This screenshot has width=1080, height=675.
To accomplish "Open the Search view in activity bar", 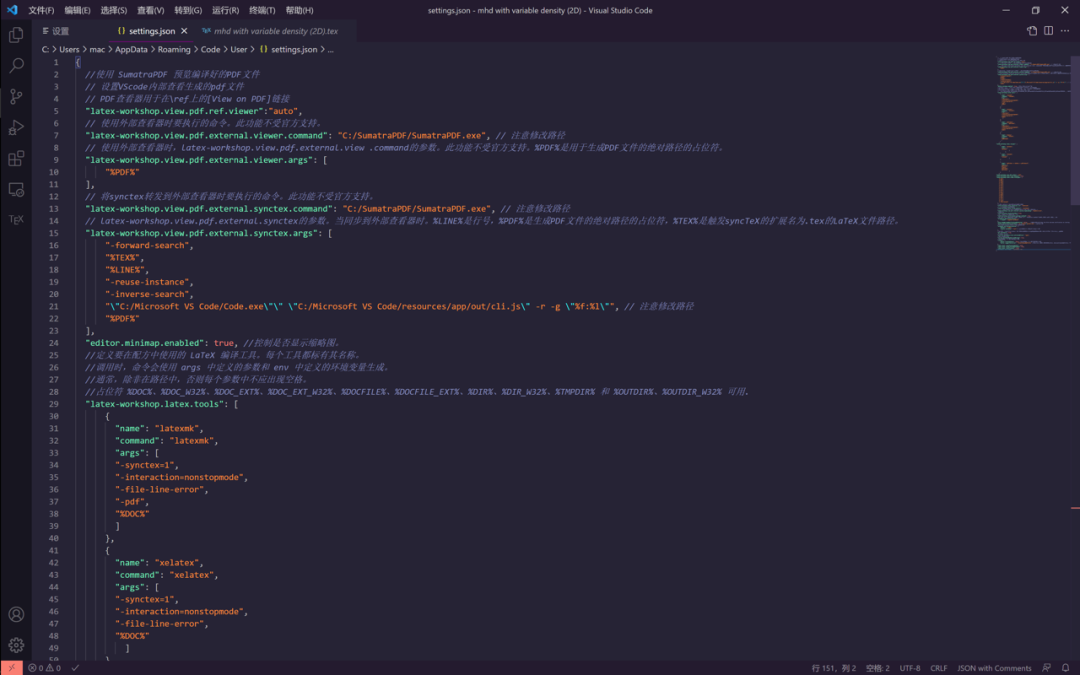I will 16,65.
